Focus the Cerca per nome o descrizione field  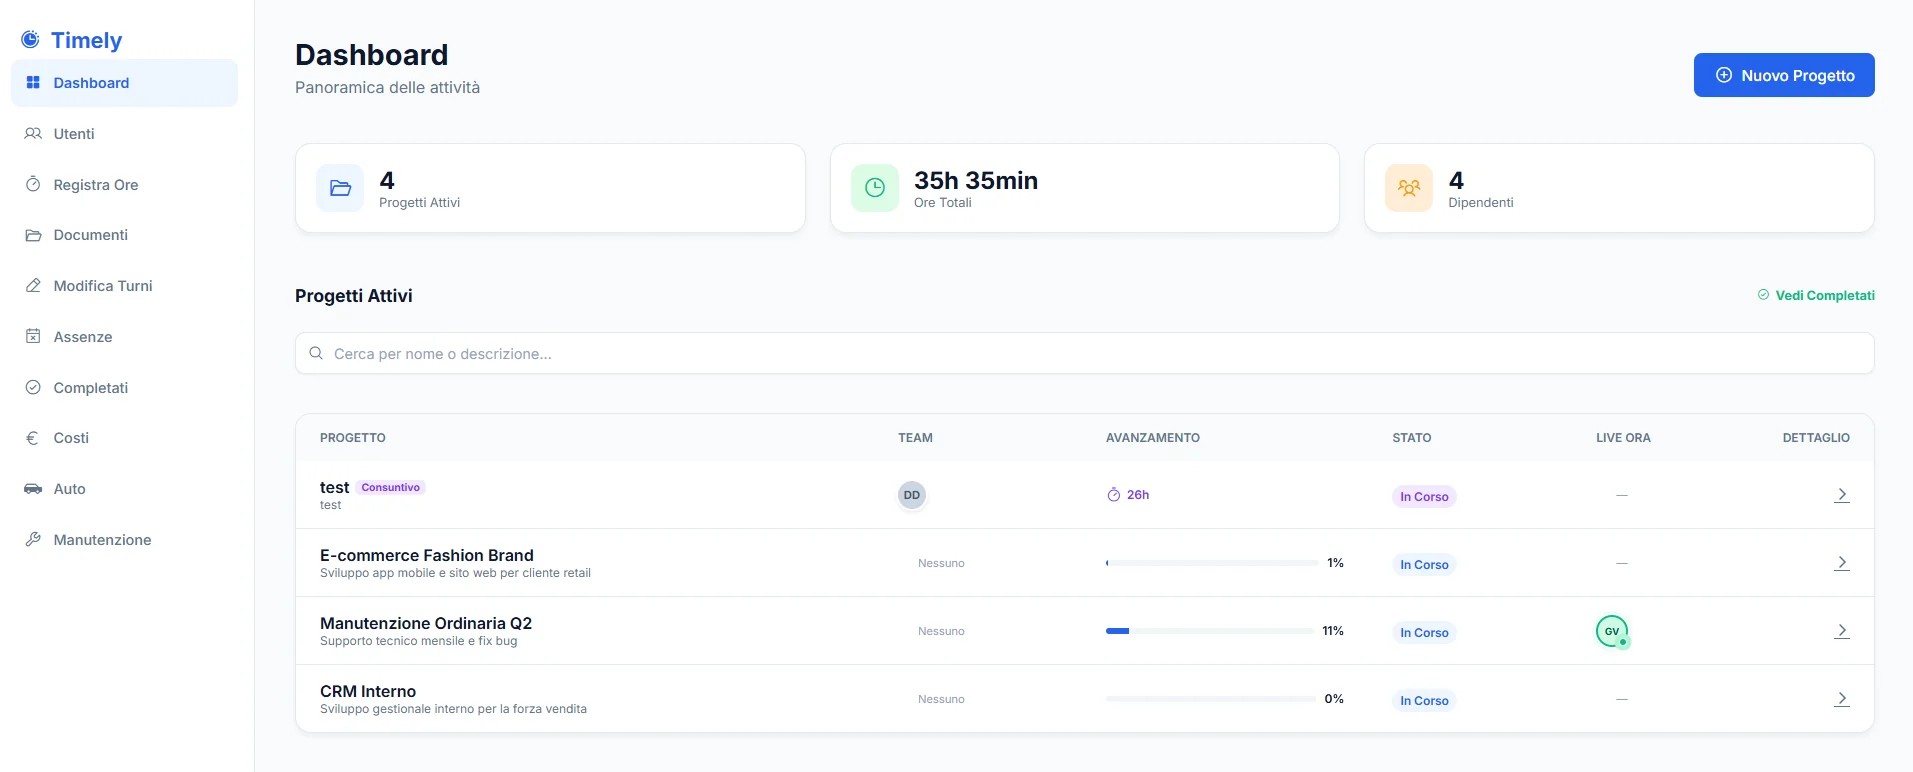tap(1084, 353)
